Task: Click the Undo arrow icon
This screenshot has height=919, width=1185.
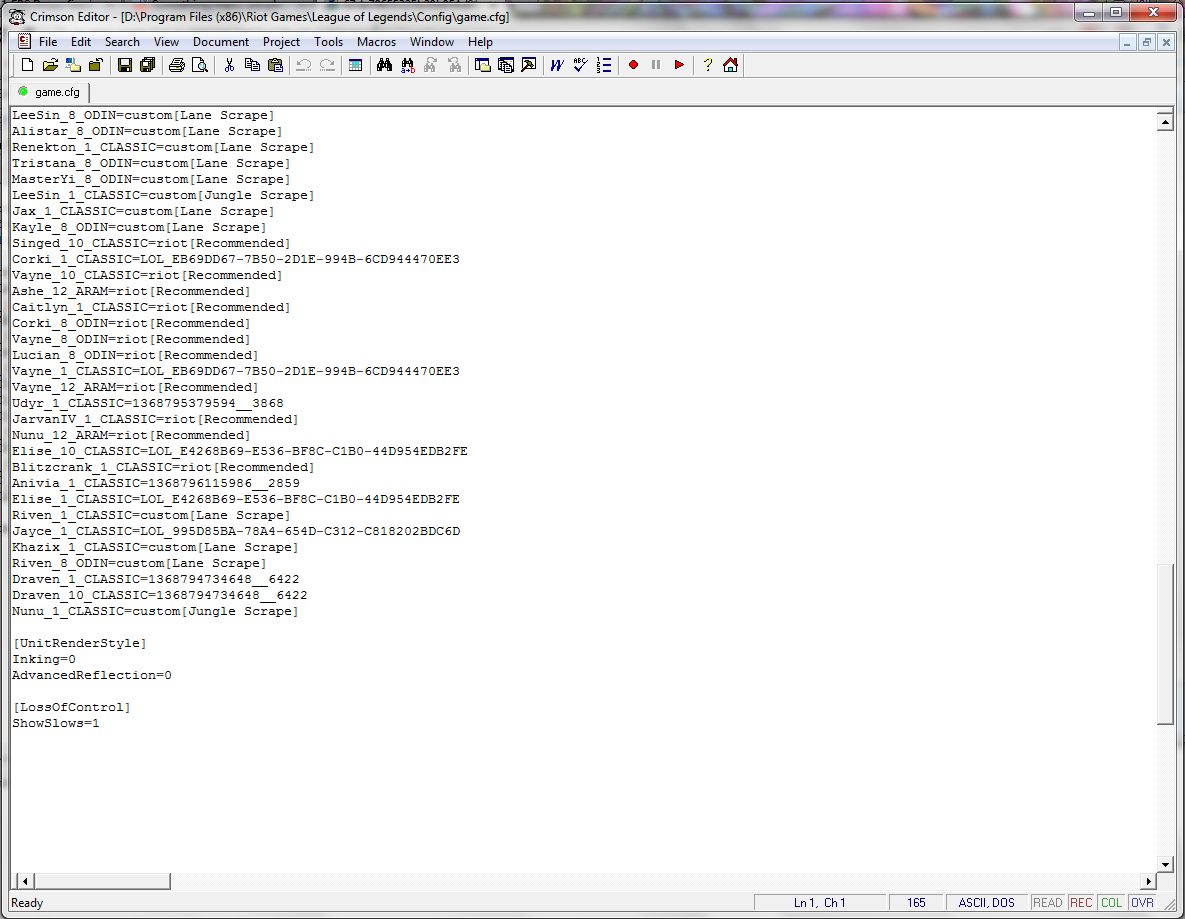Action: coord(304,65)
